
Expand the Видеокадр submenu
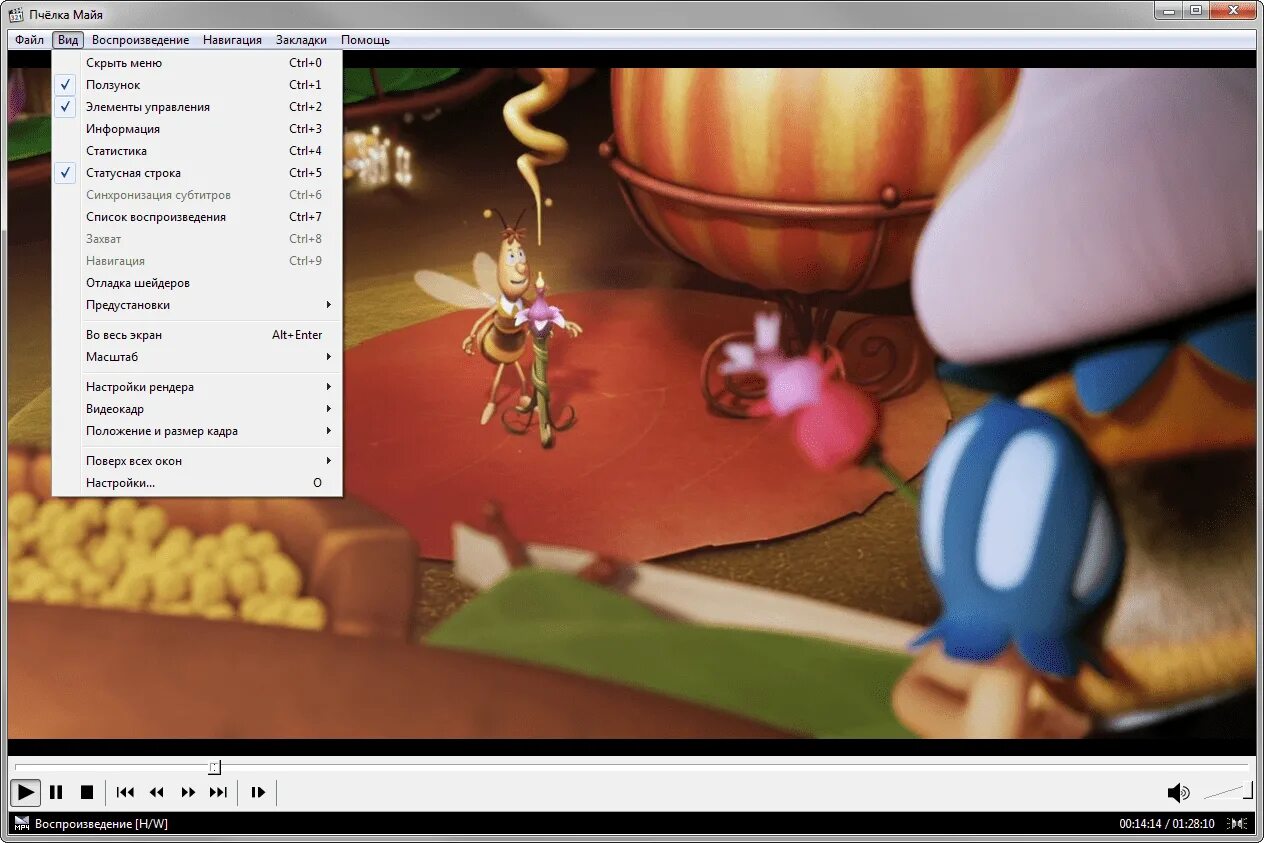coord(197,409)
